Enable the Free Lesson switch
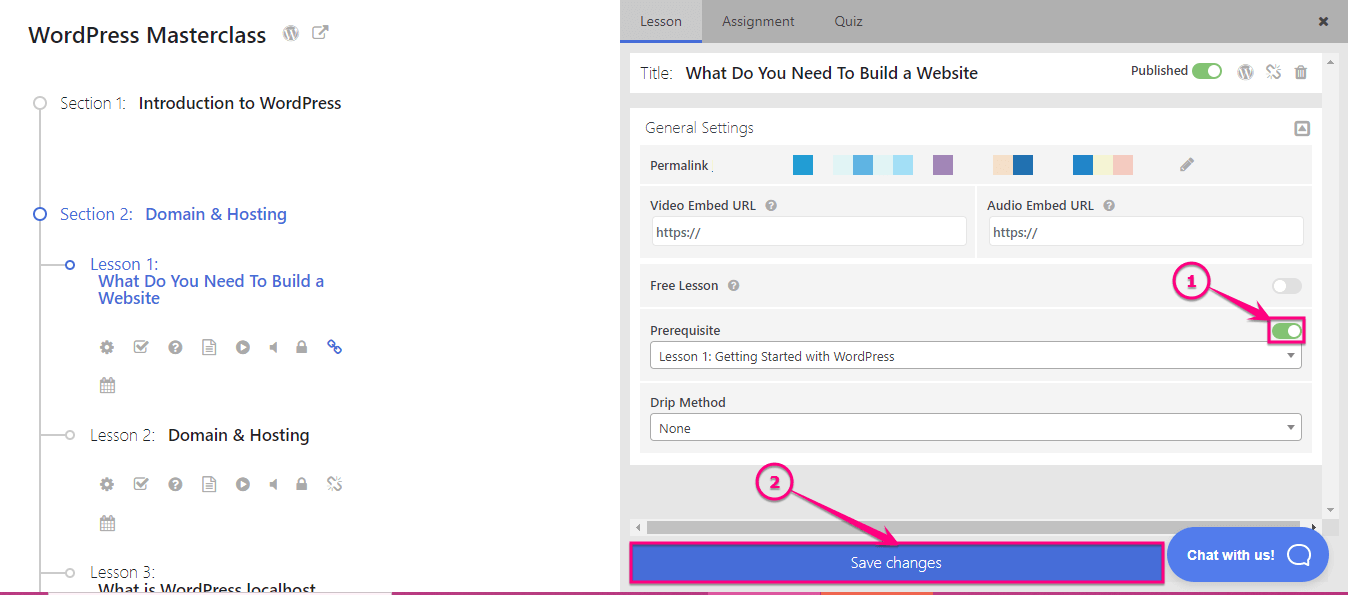The width and height of the screenshot is (1348, 595). [x=1287, y=286]
